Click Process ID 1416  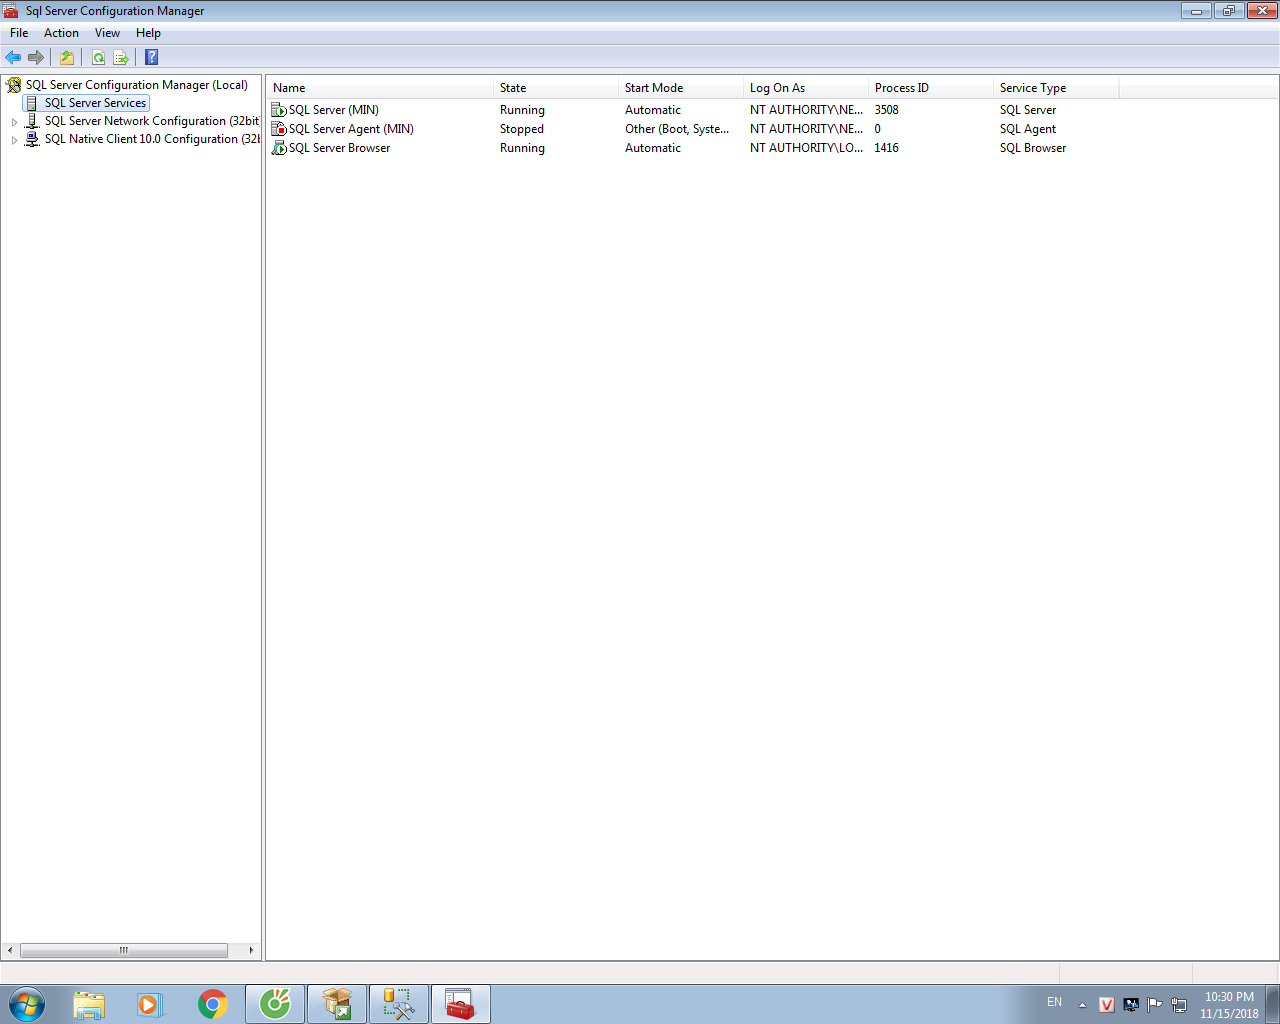click(886, 148)
